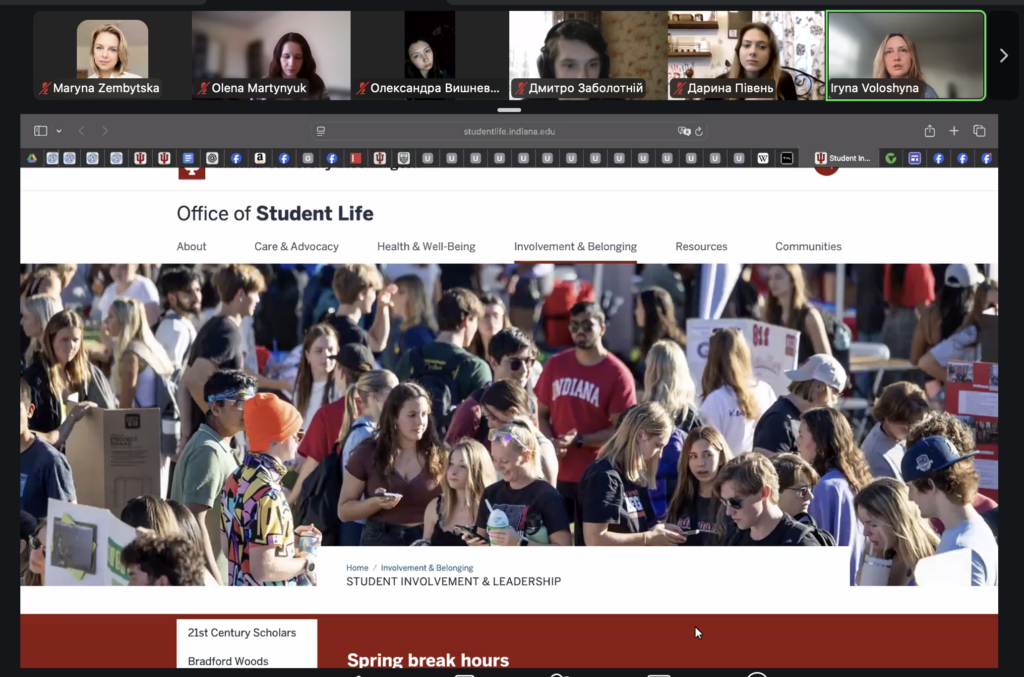Select Iryna Voloshyna's video thumbnail
Image resolution: width=1024 pixels, height=677 pixels.
[x=906, y=56]
